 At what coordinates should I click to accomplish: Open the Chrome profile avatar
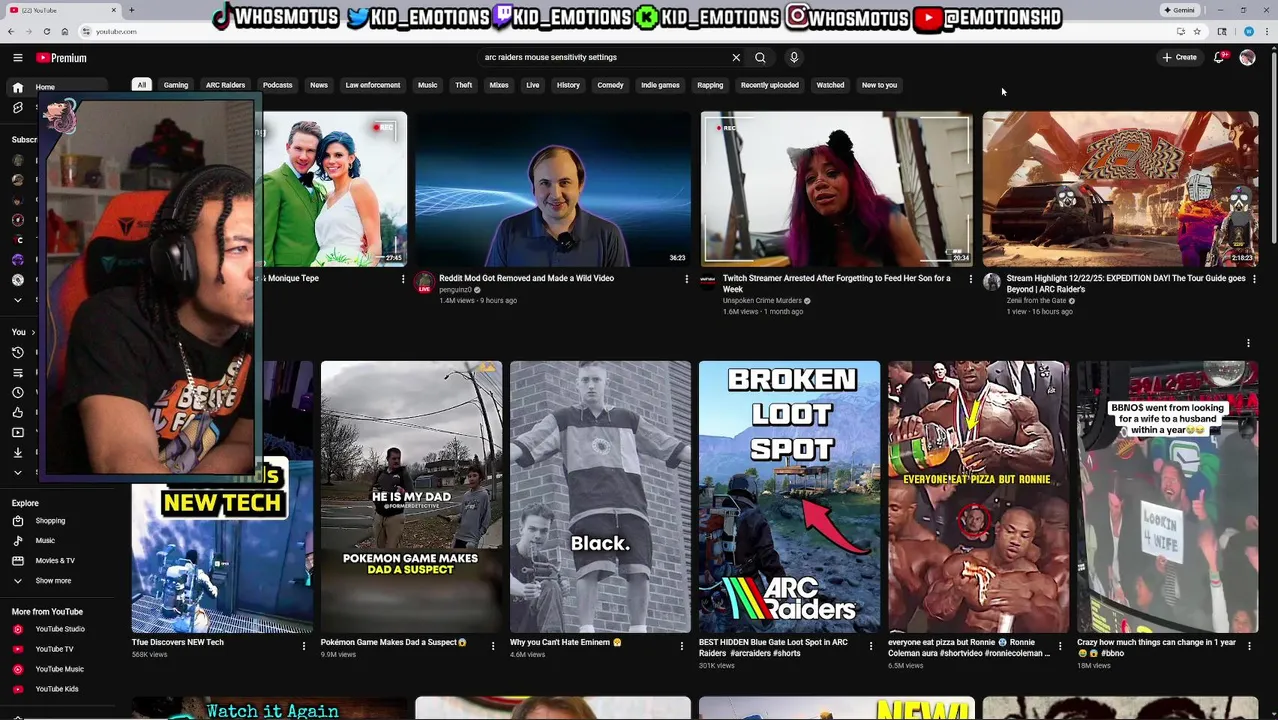pos(1249,32)
